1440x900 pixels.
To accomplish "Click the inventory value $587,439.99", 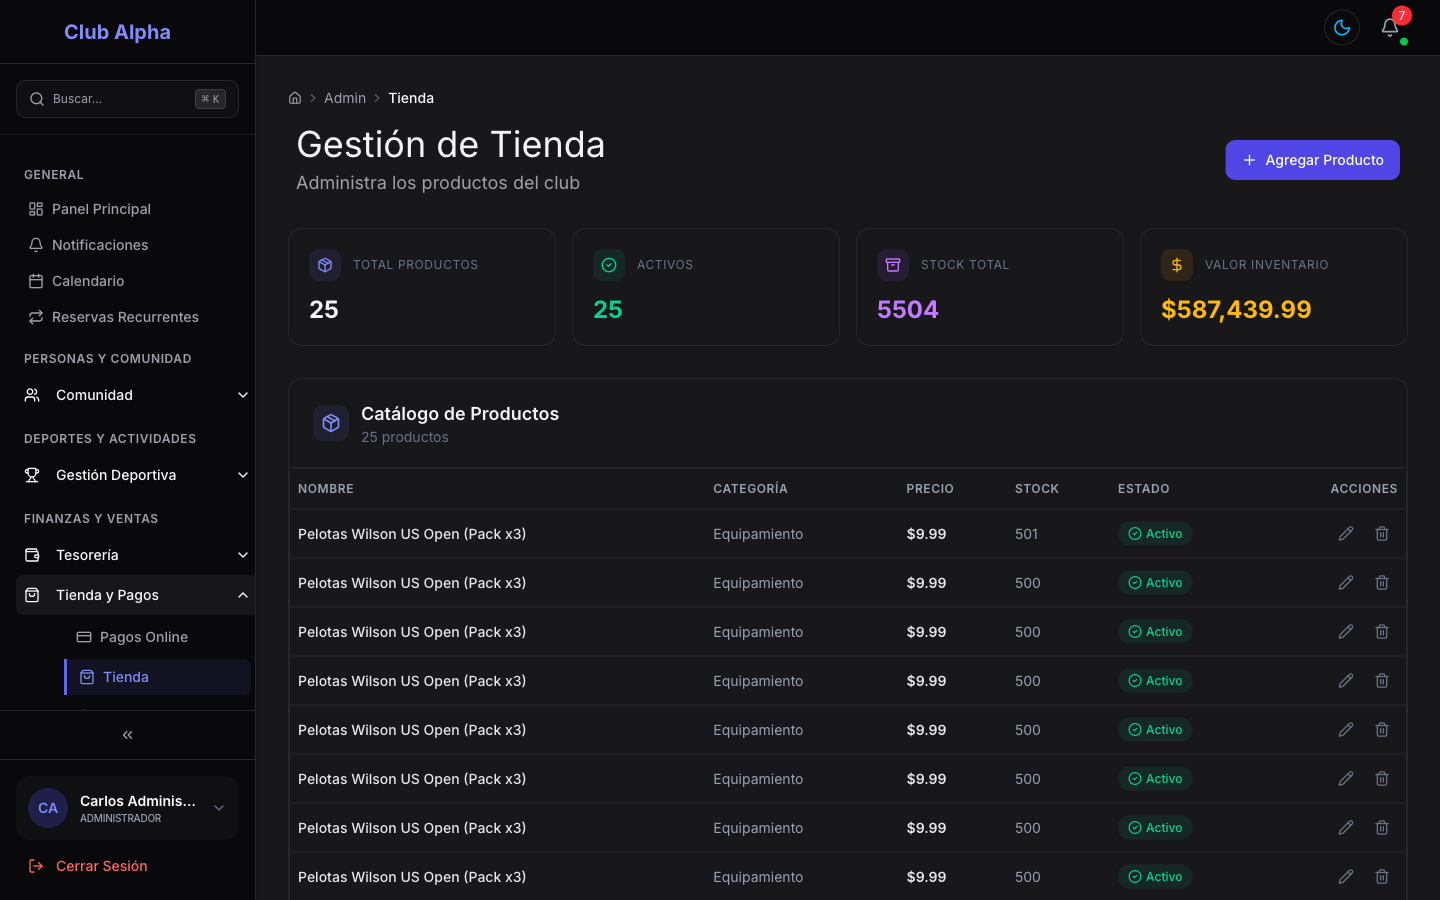I will 1236,310.
